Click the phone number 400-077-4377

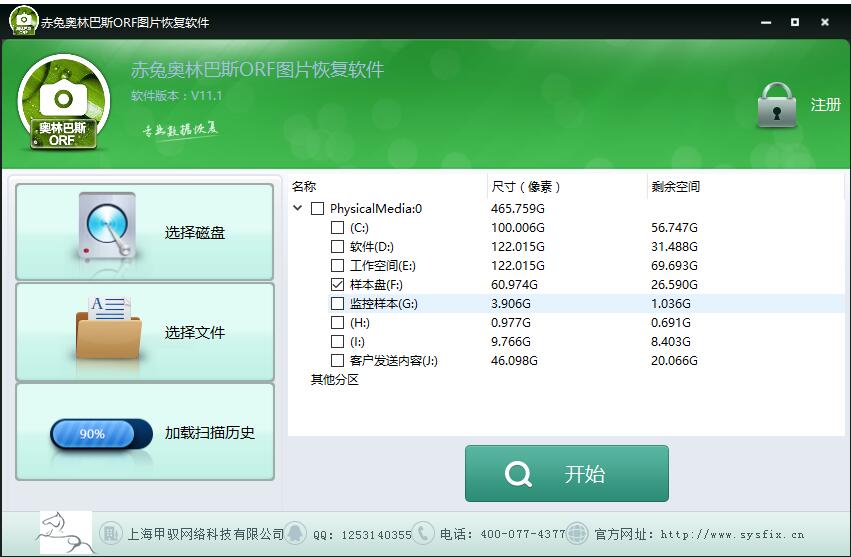click(x=523, y=534)
